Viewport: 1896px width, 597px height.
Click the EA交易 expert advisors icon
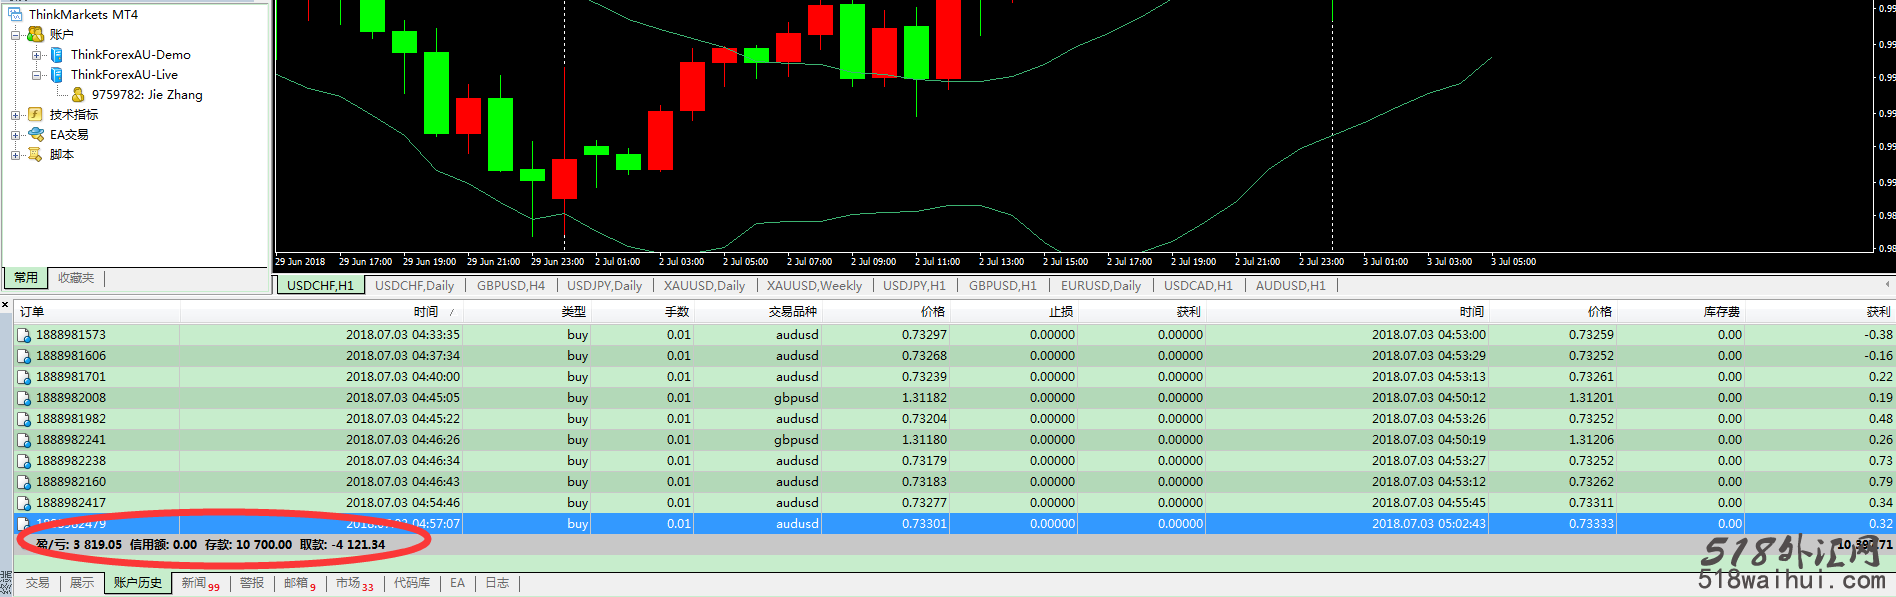click(x=36, y=135)
